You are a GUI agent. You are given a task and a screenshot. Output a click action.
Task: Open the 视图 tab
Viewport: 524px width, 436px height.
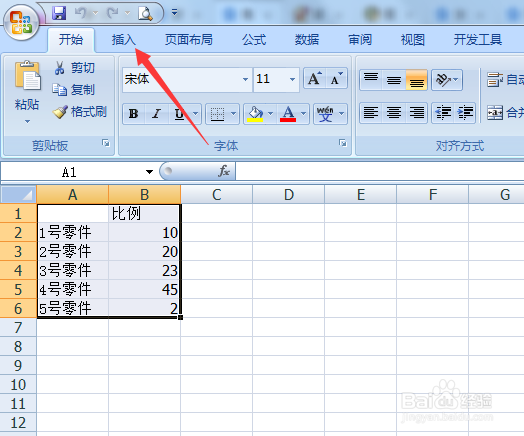(413, 40)
